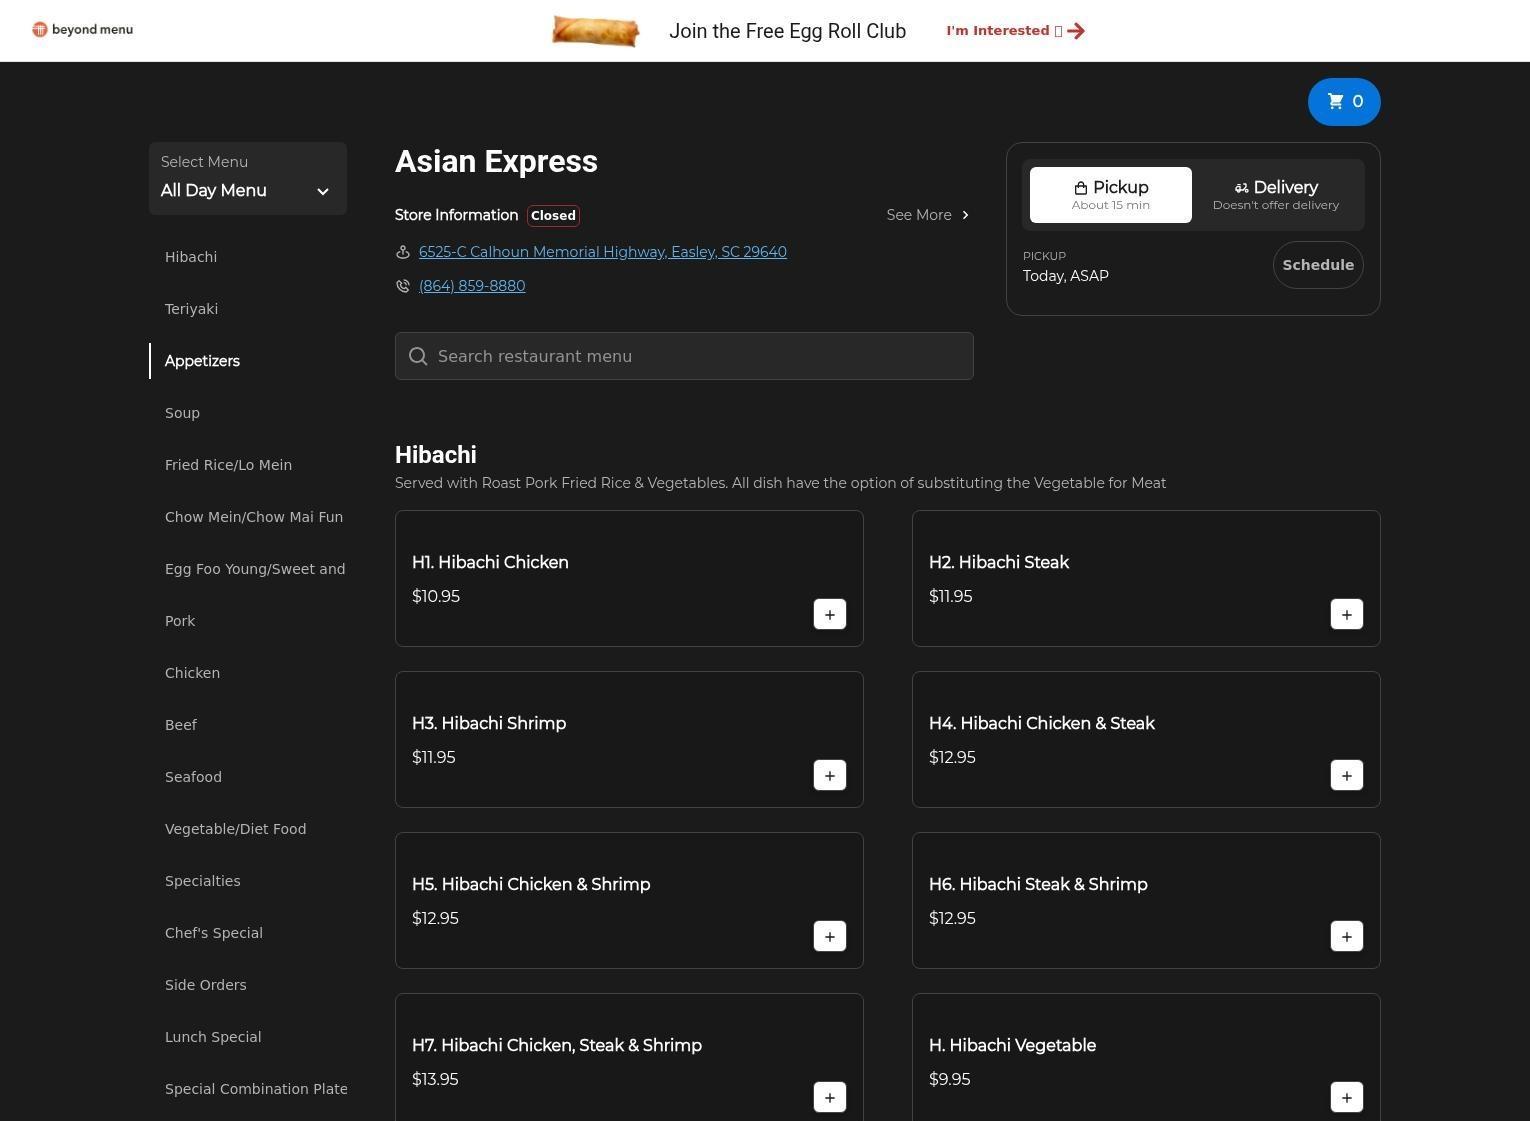Image resolution: width=1530 pixels, height=1121 pixels.
Task: Add H4. Hibachi Chicken & Steak plus icon
Action: (x=1346, y=776)
